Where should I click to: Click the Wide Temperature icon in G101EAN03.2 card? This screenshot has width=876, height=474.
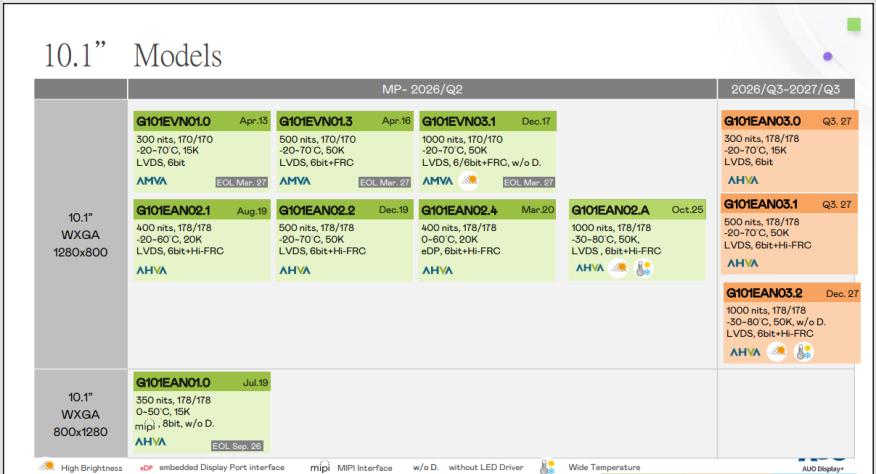(803, 352)
